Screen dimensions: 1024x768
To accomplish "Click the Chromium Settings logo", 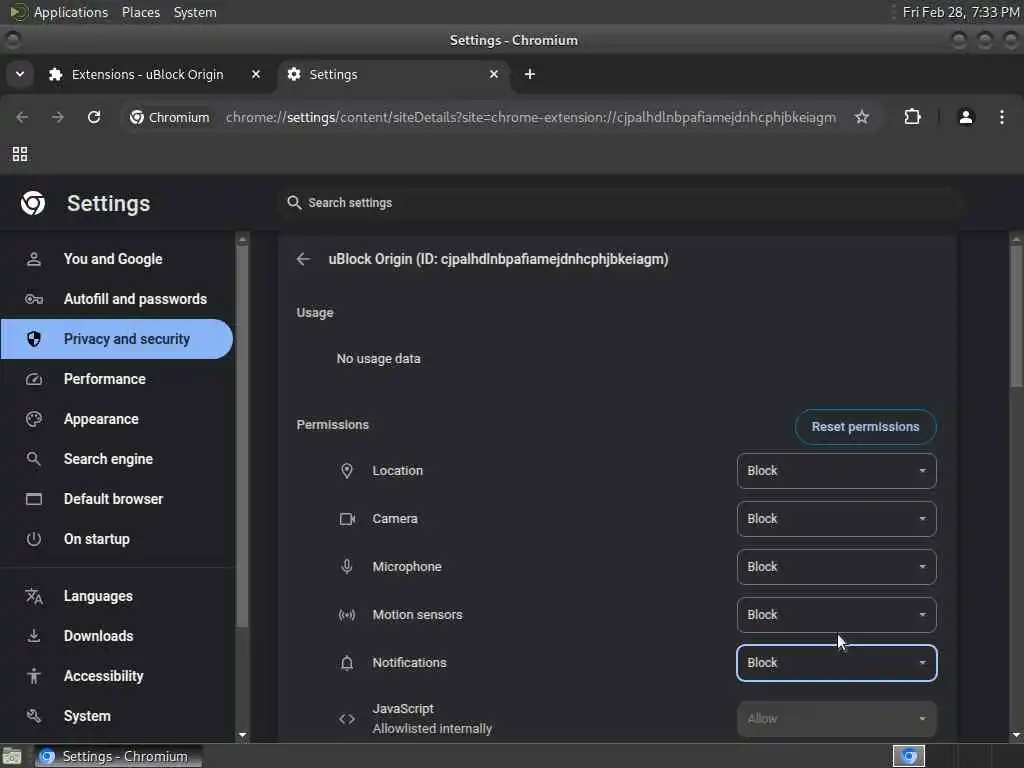I will pyautogui.click(x=33, y=203).
